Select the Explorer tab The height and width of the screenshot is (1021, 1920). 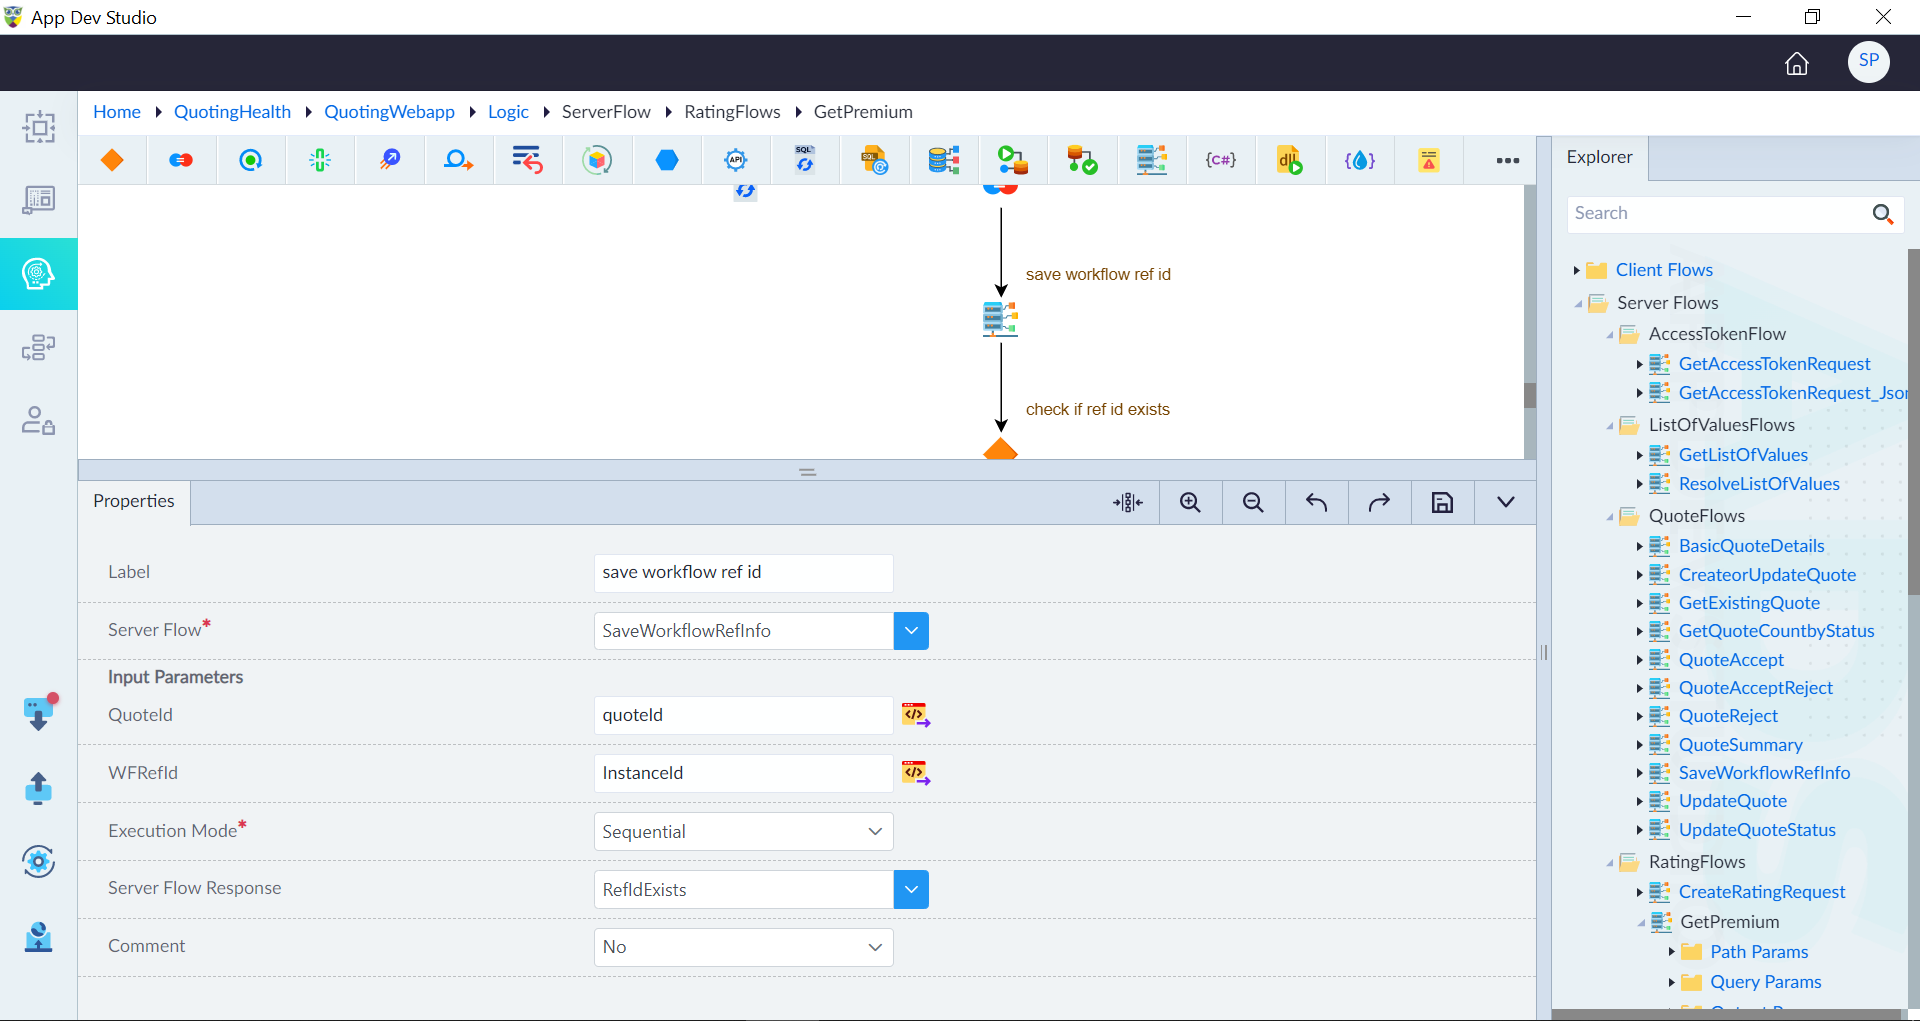[x=1599, y=158]
